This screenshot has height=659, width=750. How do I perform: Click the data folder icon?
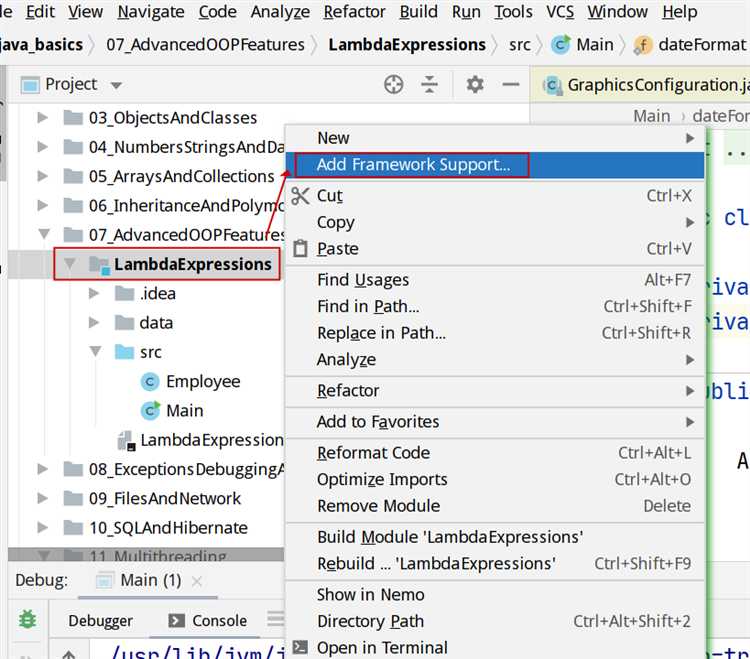[124, 323]
